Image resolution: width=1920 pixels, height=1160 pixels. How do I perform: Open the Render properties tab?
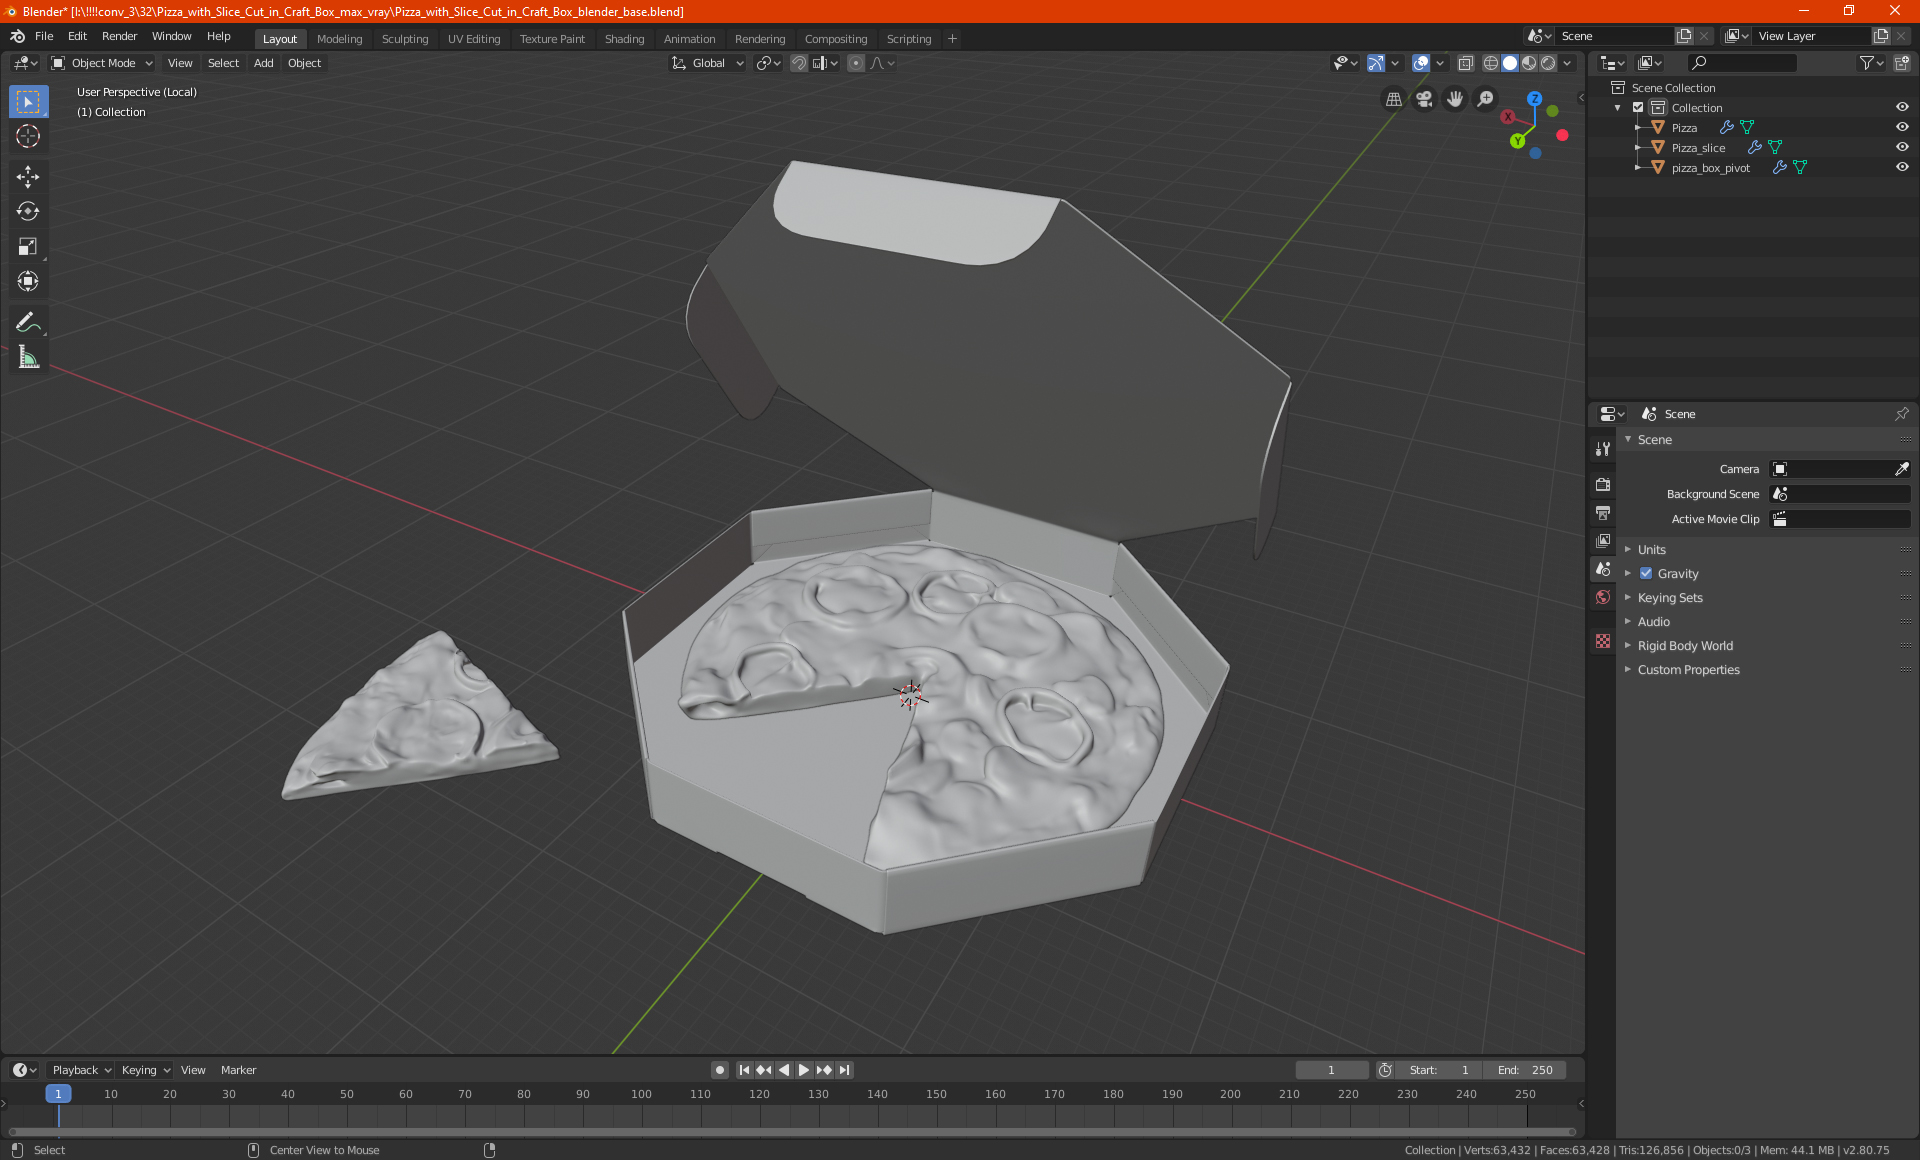pos(1603,484)
